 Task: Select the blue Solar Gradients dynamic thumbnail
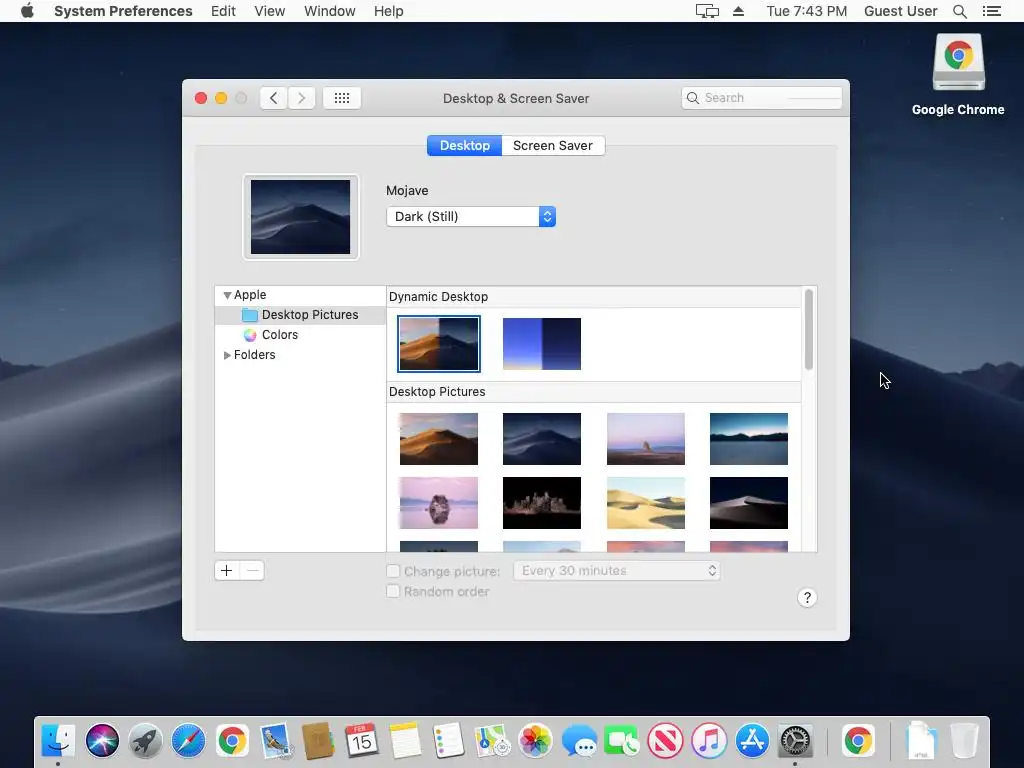(541, 344)
